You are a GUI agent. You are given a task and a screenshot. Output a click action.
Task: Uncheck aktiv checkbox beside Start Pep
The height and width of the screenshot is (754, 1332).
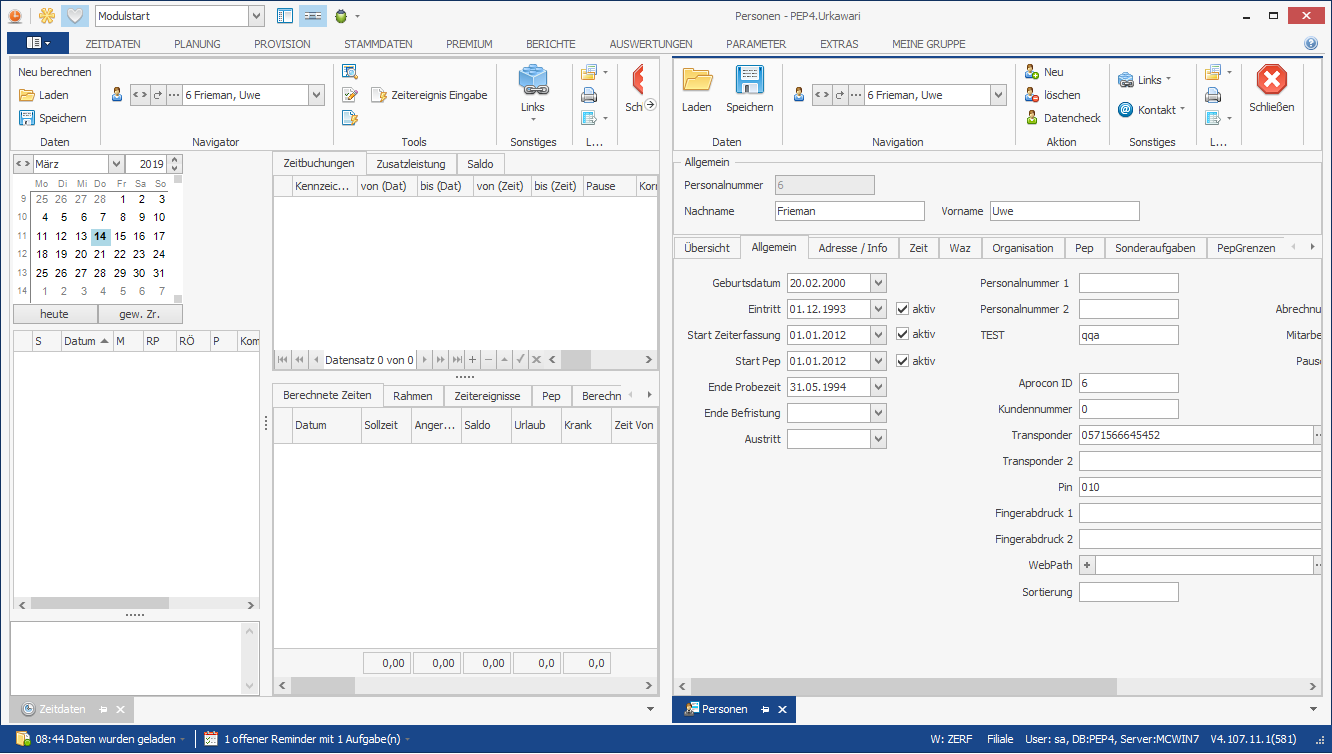[x=903, y=361]
